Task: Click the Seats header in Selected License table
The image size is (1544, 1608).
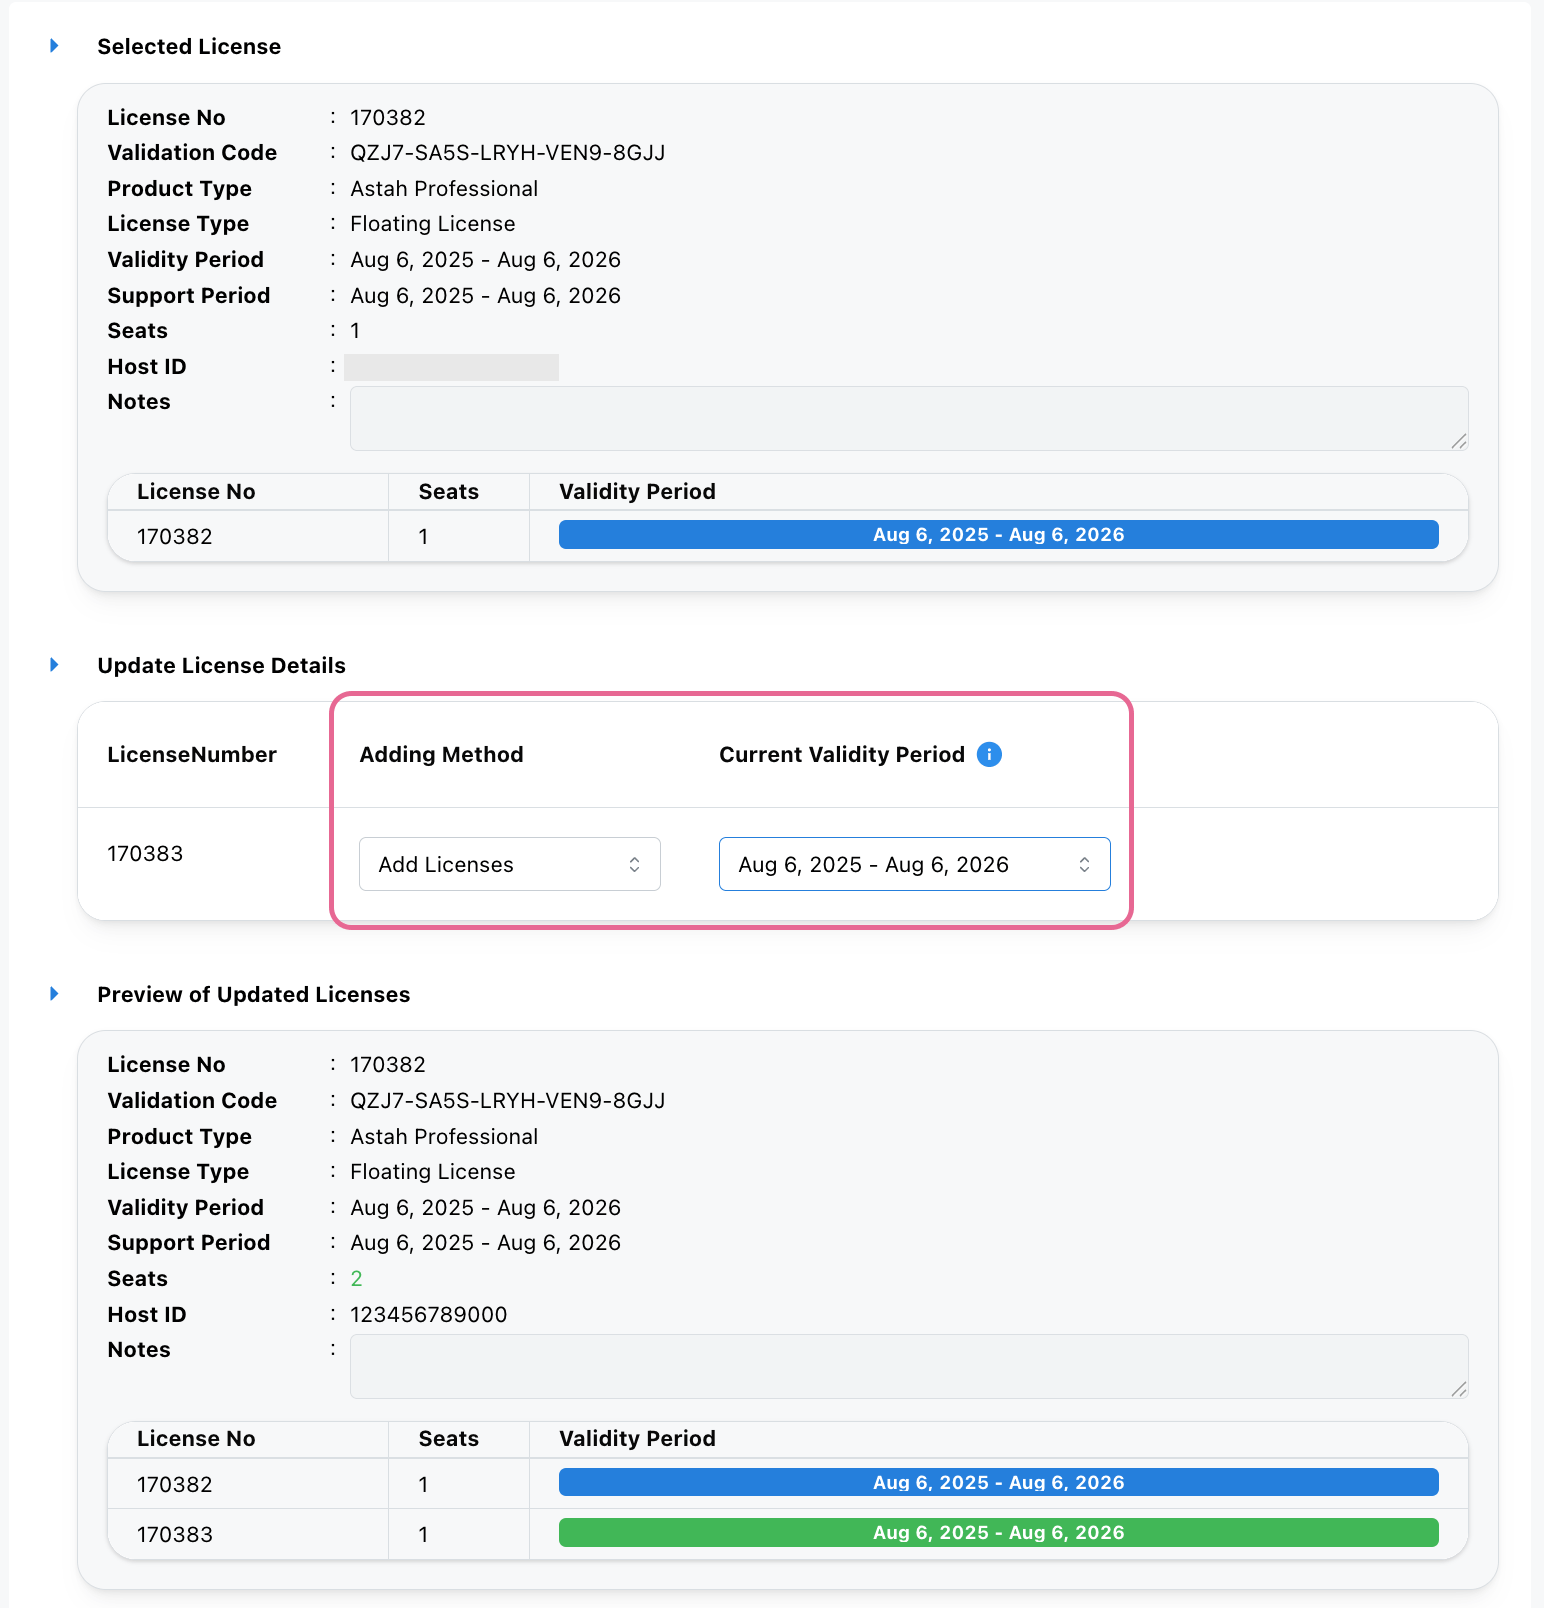Action: tap(449, 492)
